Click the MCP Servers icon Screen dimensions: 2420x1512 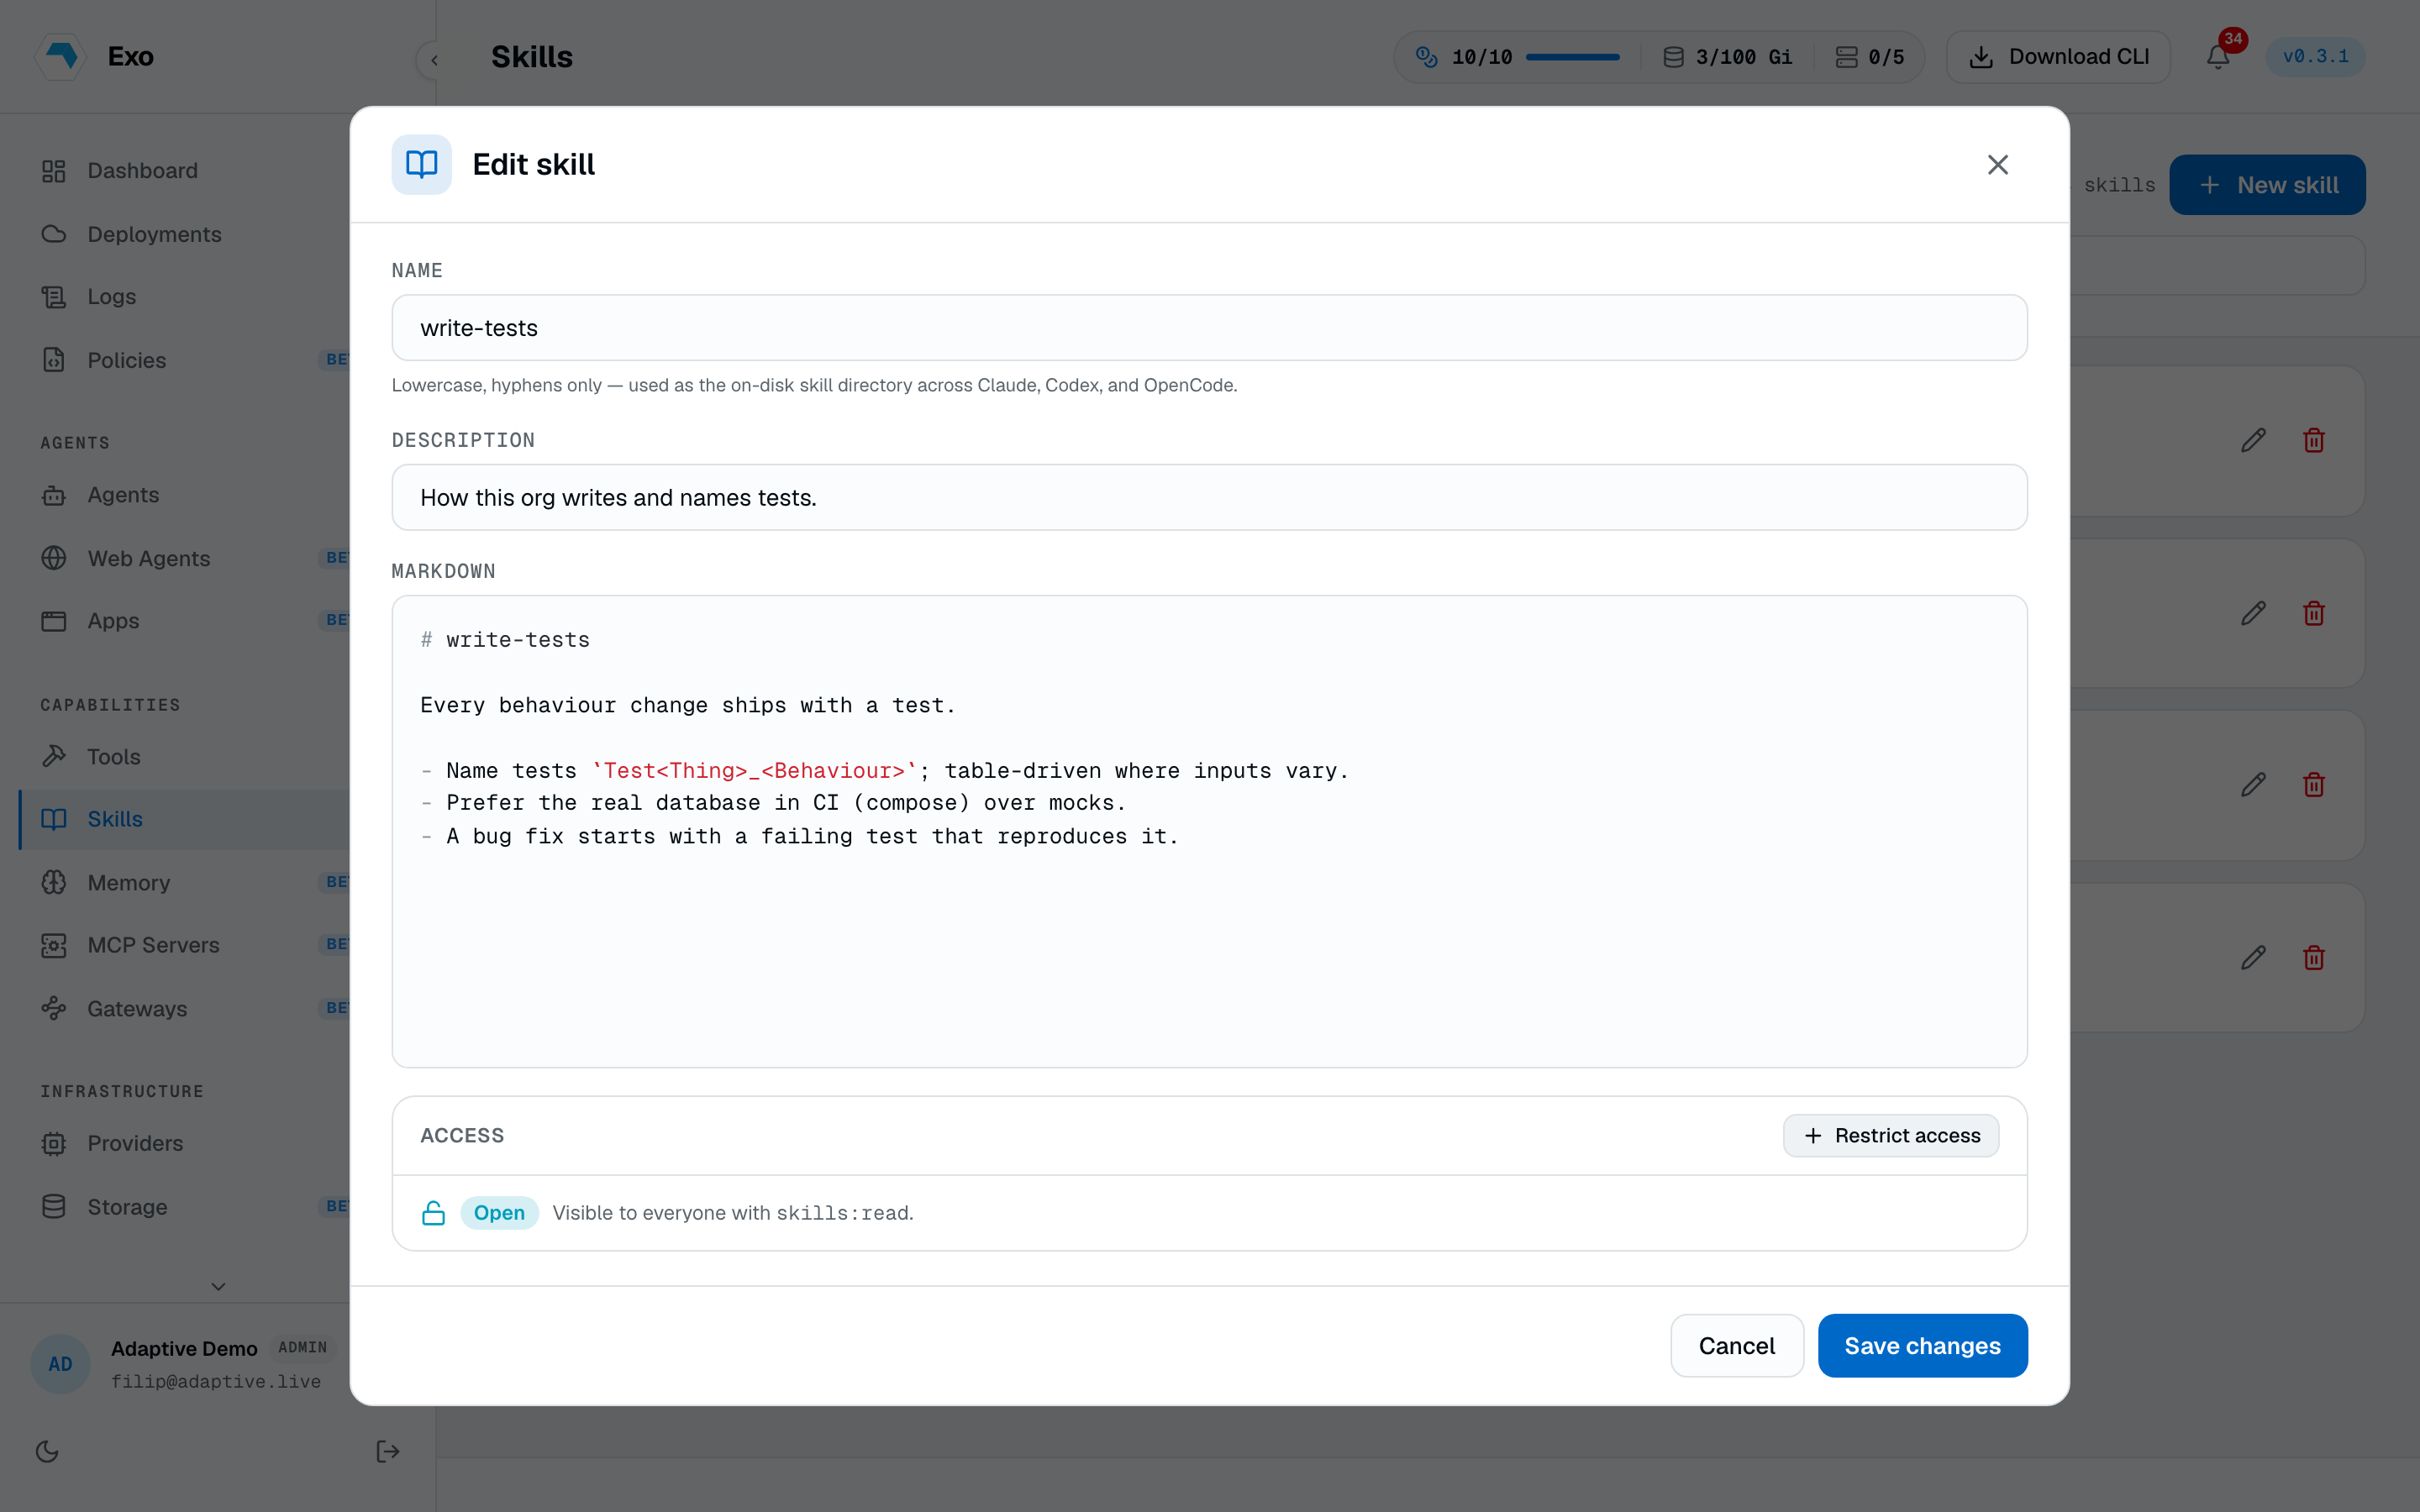point(54,945)
